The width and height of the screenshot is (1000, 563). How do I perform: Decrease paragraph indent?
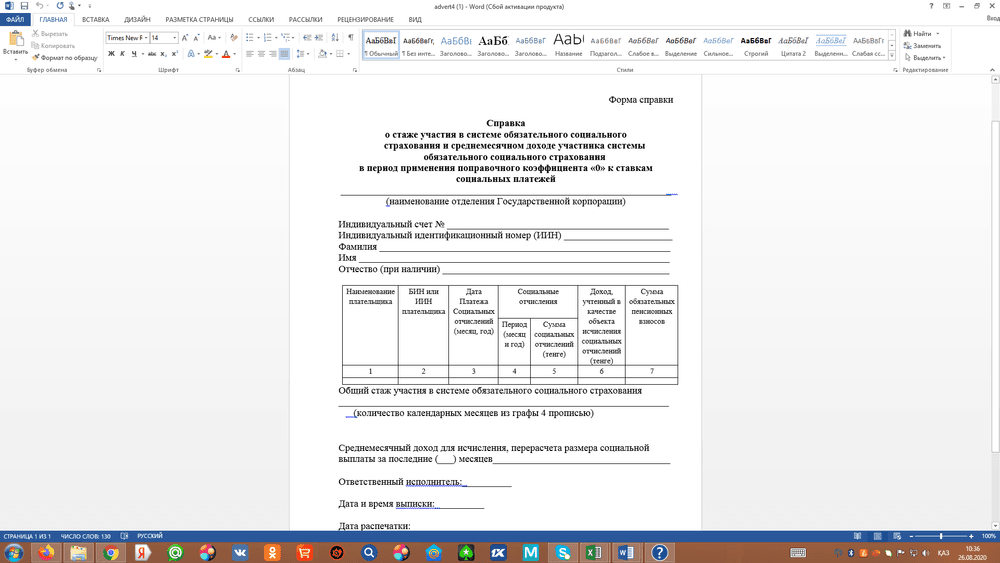click(x=307, y=38)
